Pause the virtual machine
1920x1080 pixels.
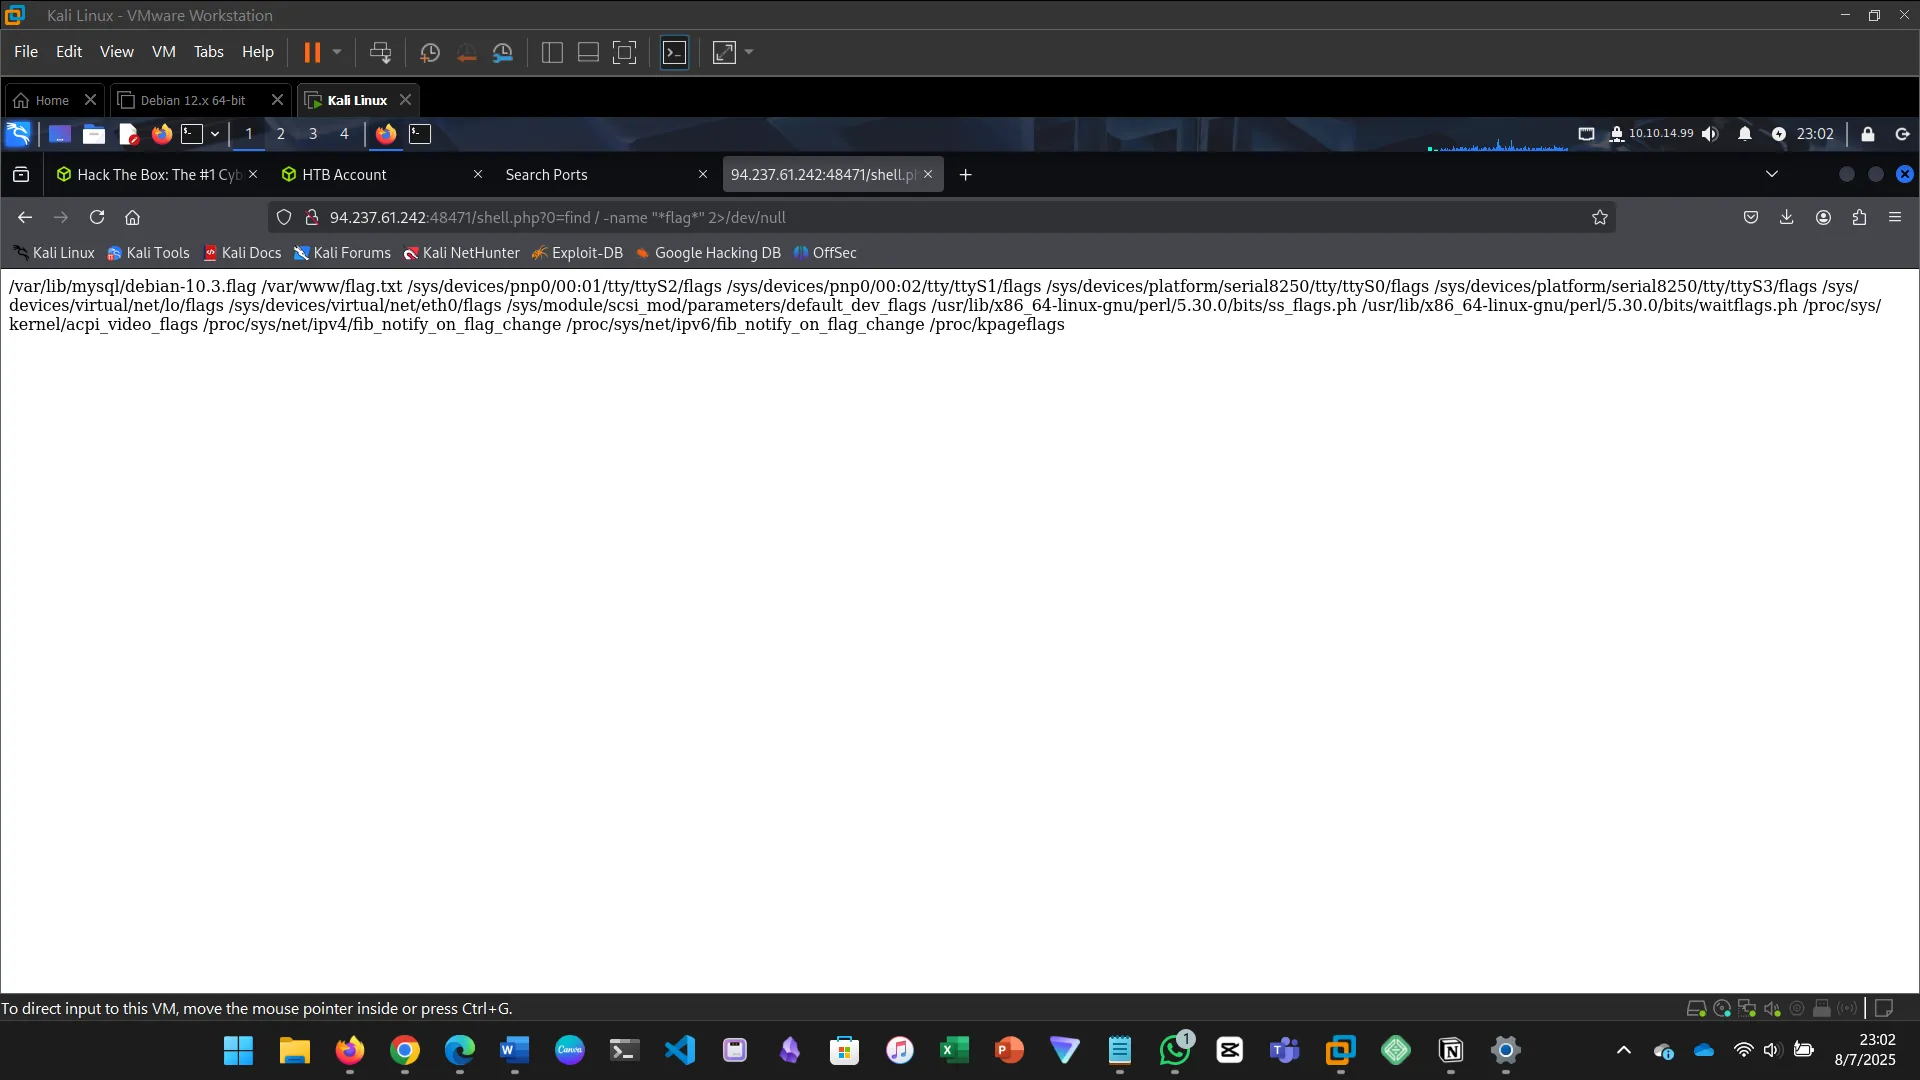312,52
